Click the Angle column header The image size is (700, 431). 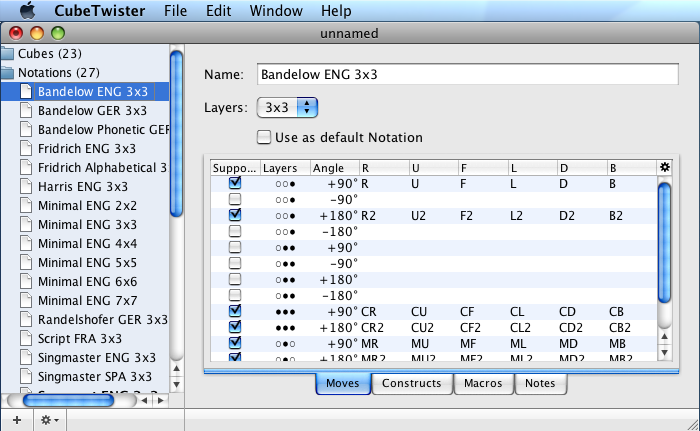(x=334, y=168)
